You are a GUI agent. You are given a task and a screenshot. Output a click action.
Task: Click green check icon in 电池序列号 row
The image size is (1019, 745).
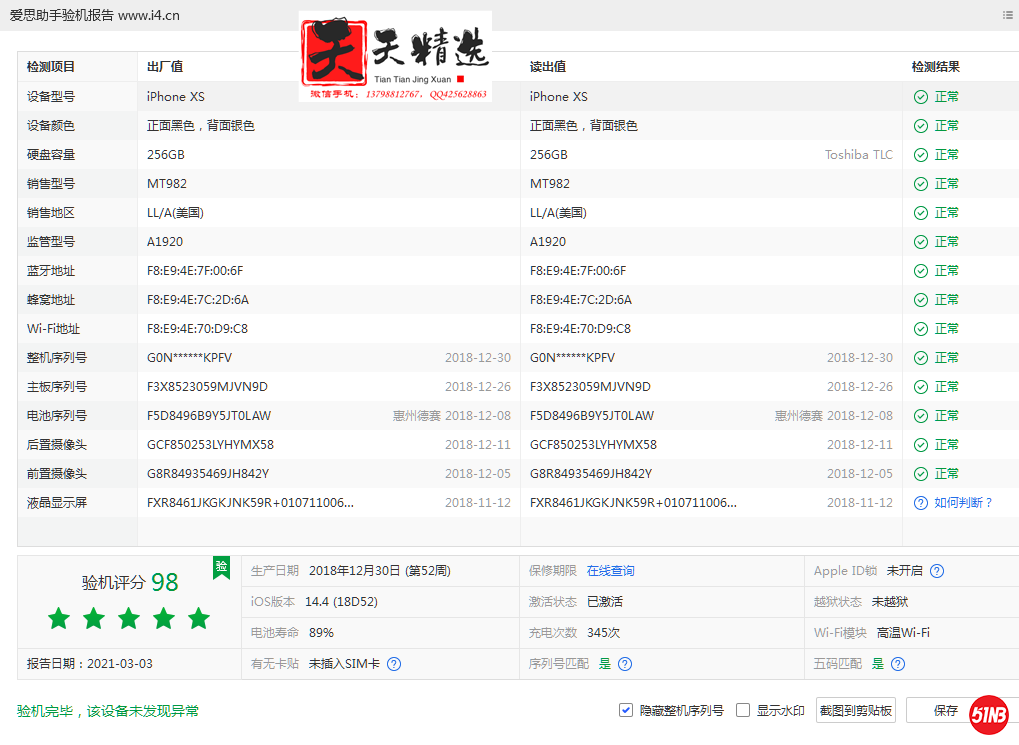tap(920, 416)
